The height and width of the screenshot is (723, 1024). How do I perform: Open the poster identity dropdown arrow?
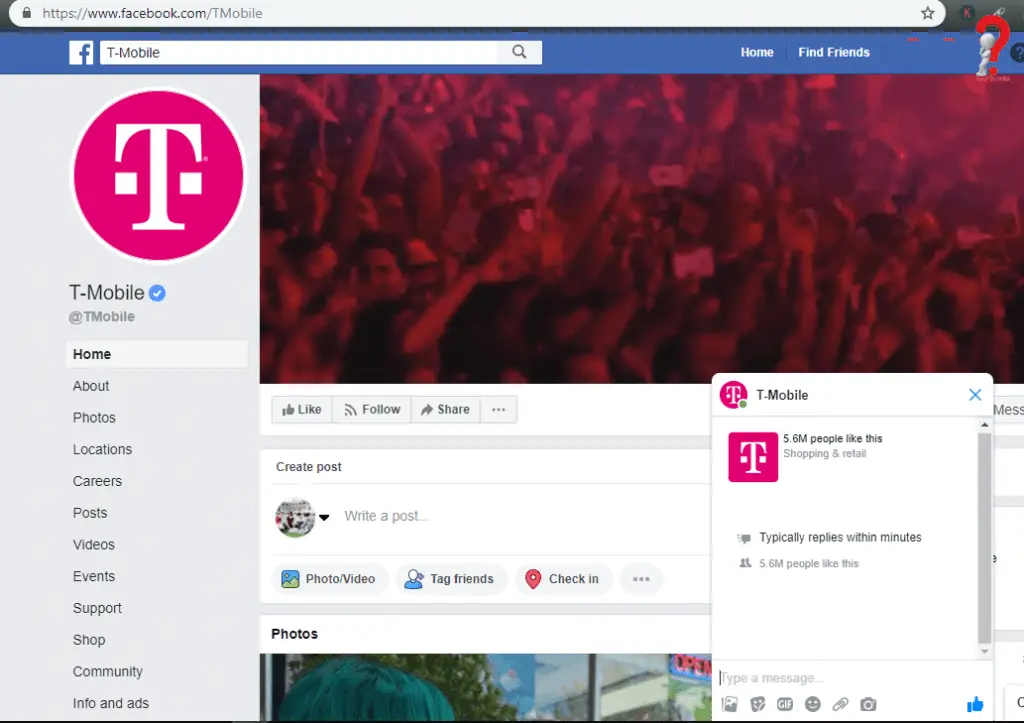[324, 517]
